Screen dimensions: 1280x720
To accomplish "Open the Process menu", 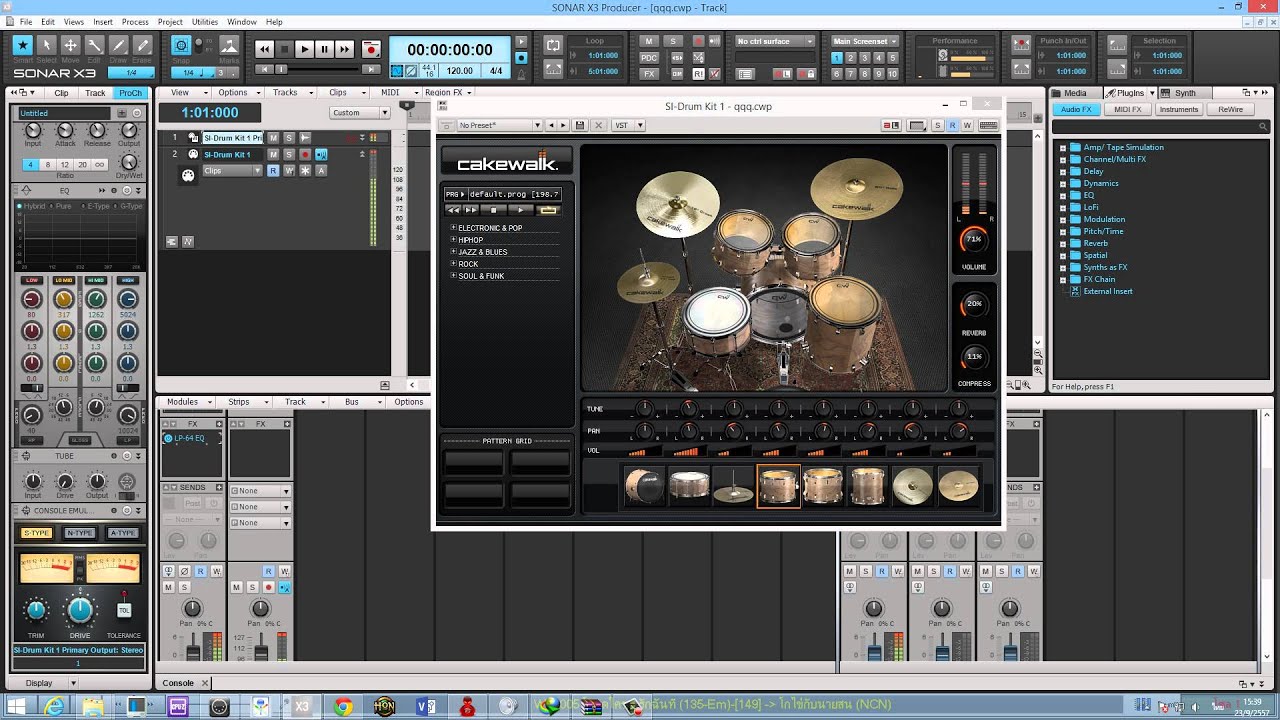I will click(135, 21).
